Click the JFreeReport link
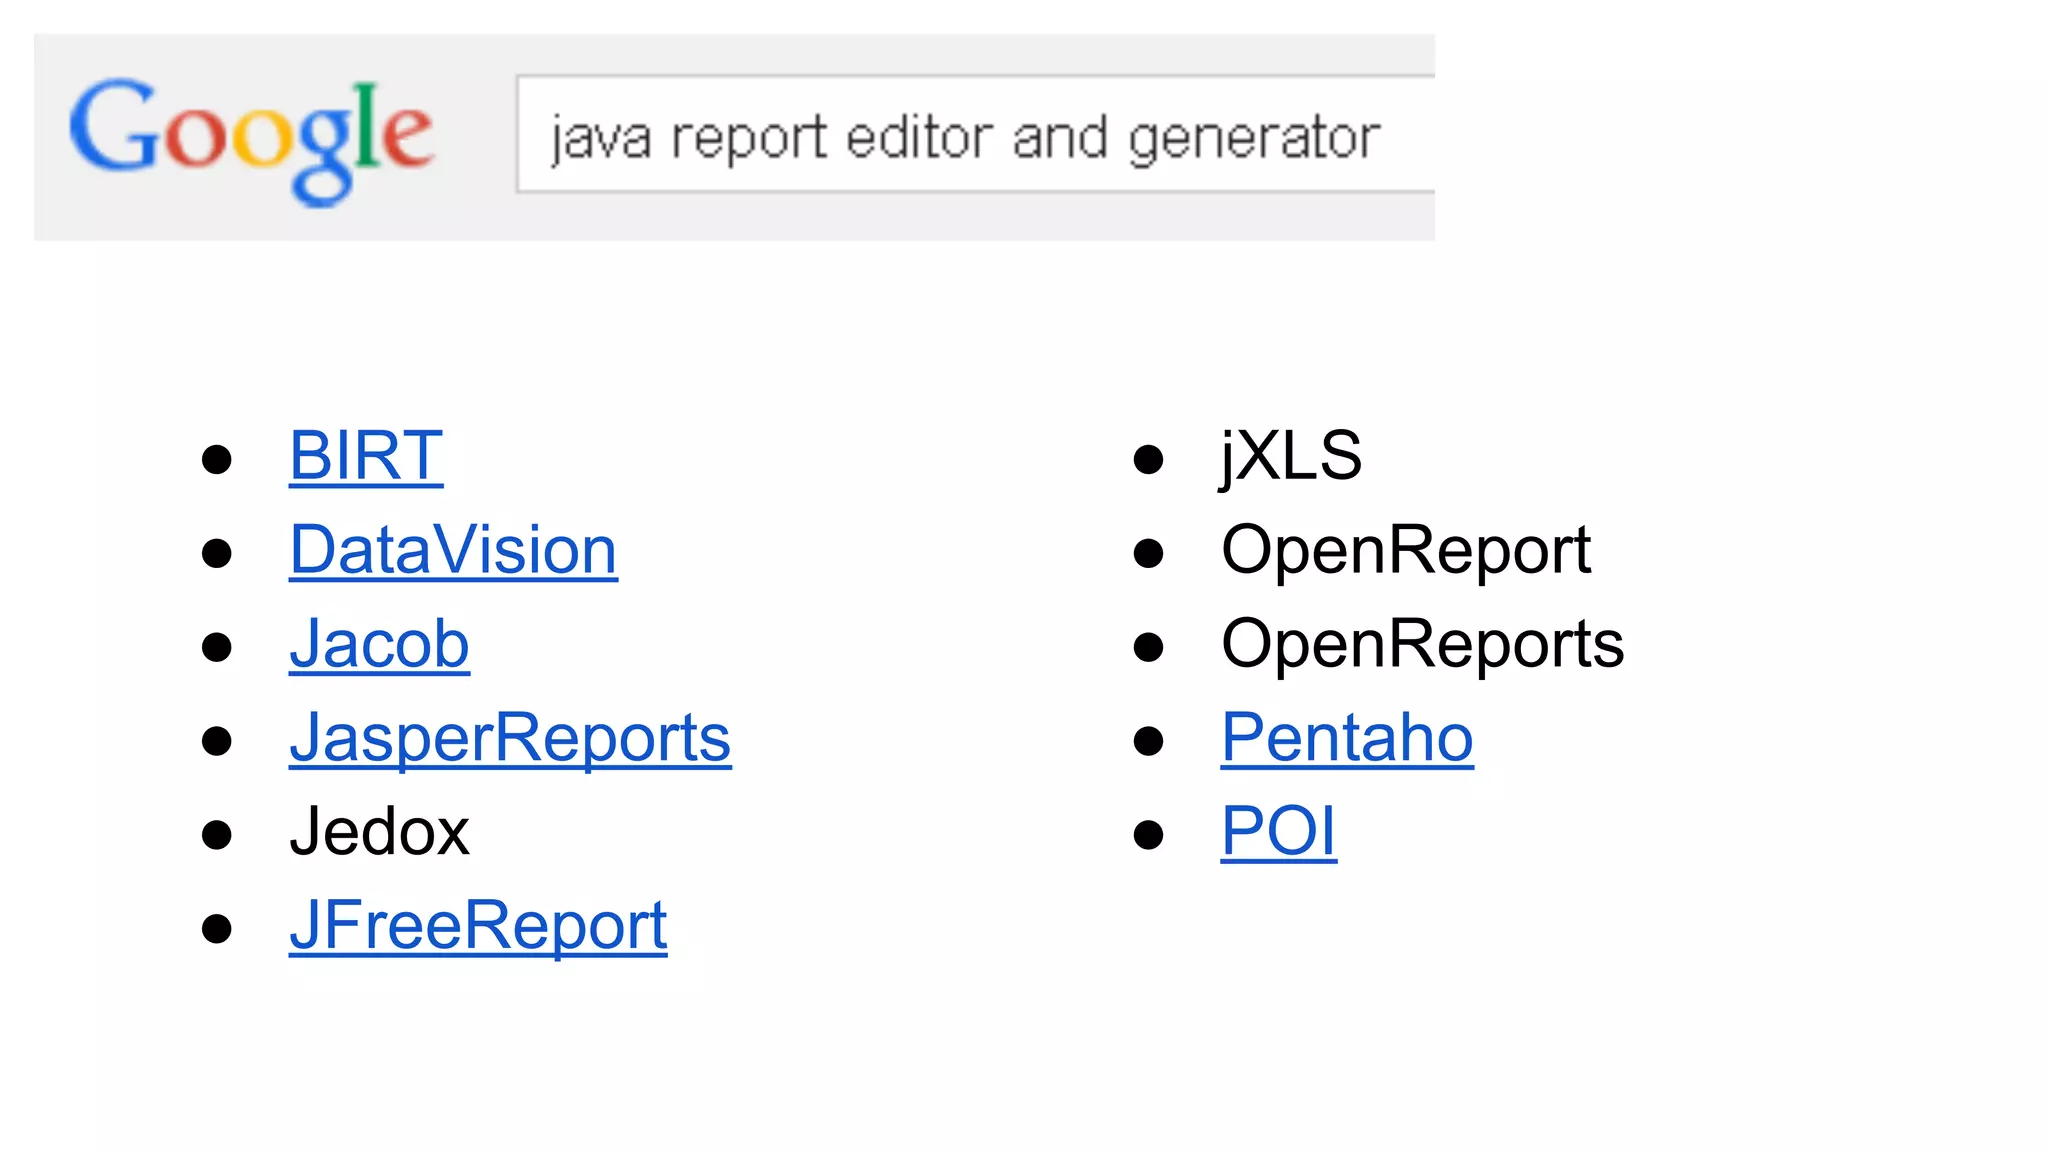The width and height of the screenshot is (2048, 1152). 478,926
